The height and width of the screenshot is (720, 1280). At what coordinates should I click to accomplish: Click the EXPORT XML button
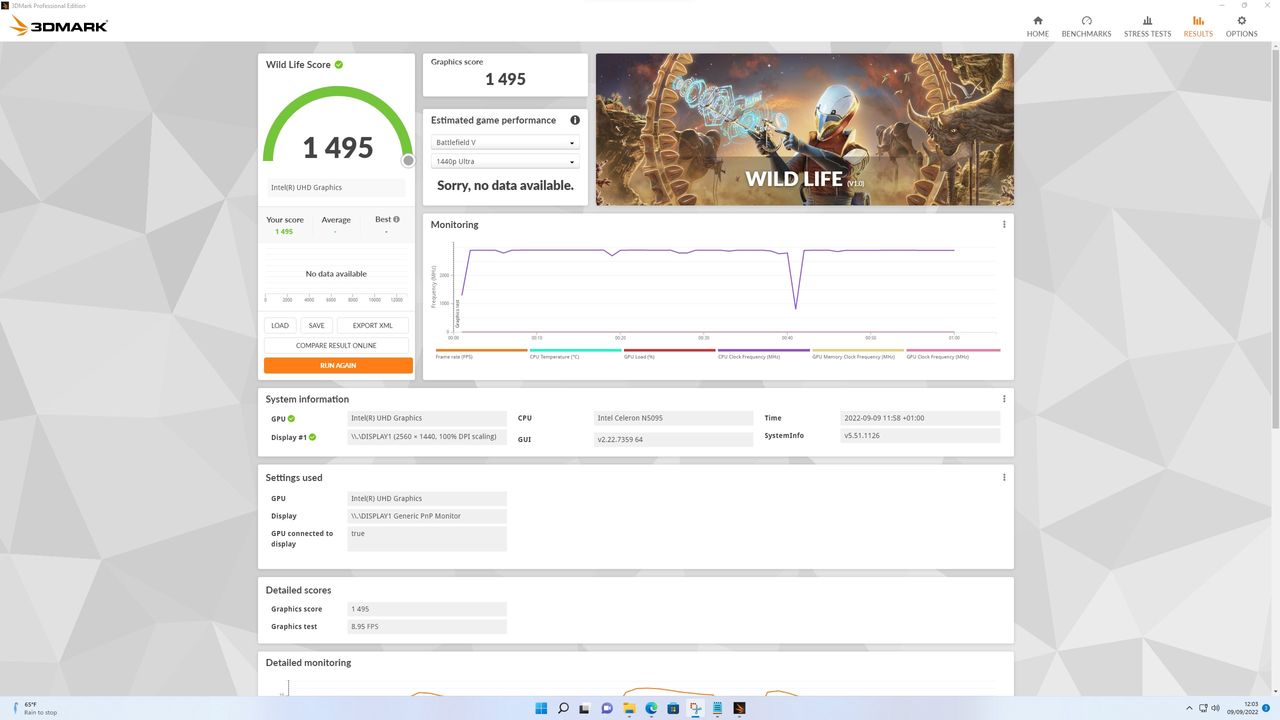(373, 325)
